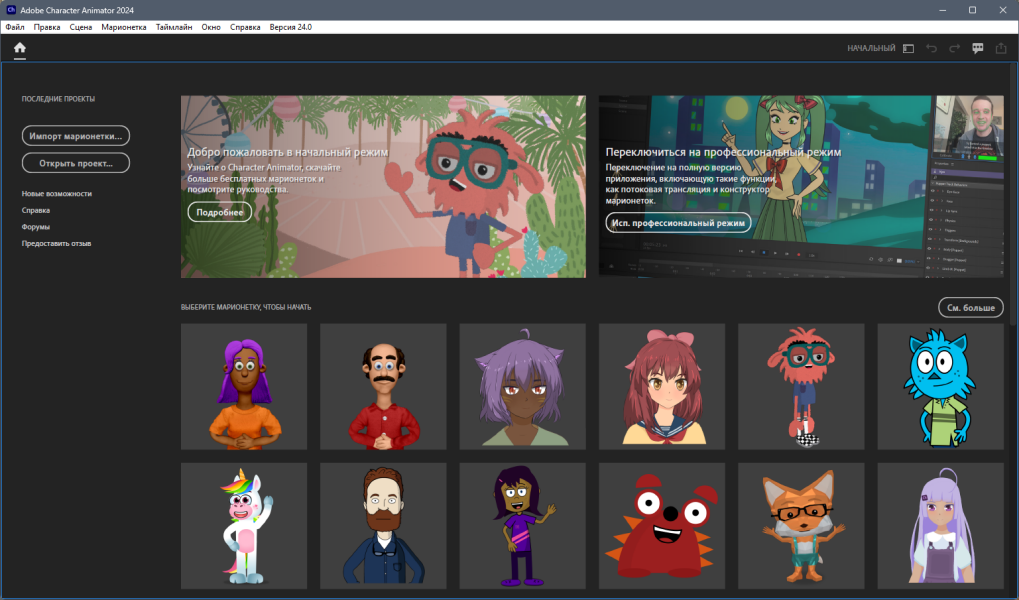
Task: Click the Открыть проект button
Action: 76,163
